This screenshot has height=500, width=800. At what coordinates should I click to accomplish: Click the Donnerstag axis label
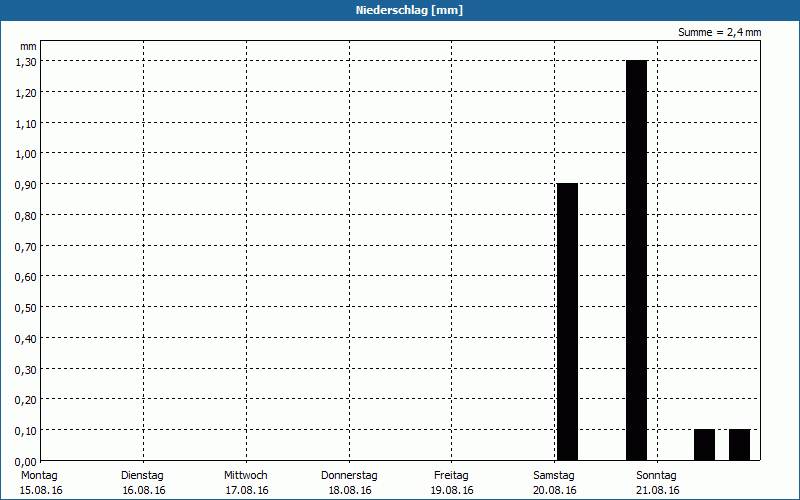[349, 475]
